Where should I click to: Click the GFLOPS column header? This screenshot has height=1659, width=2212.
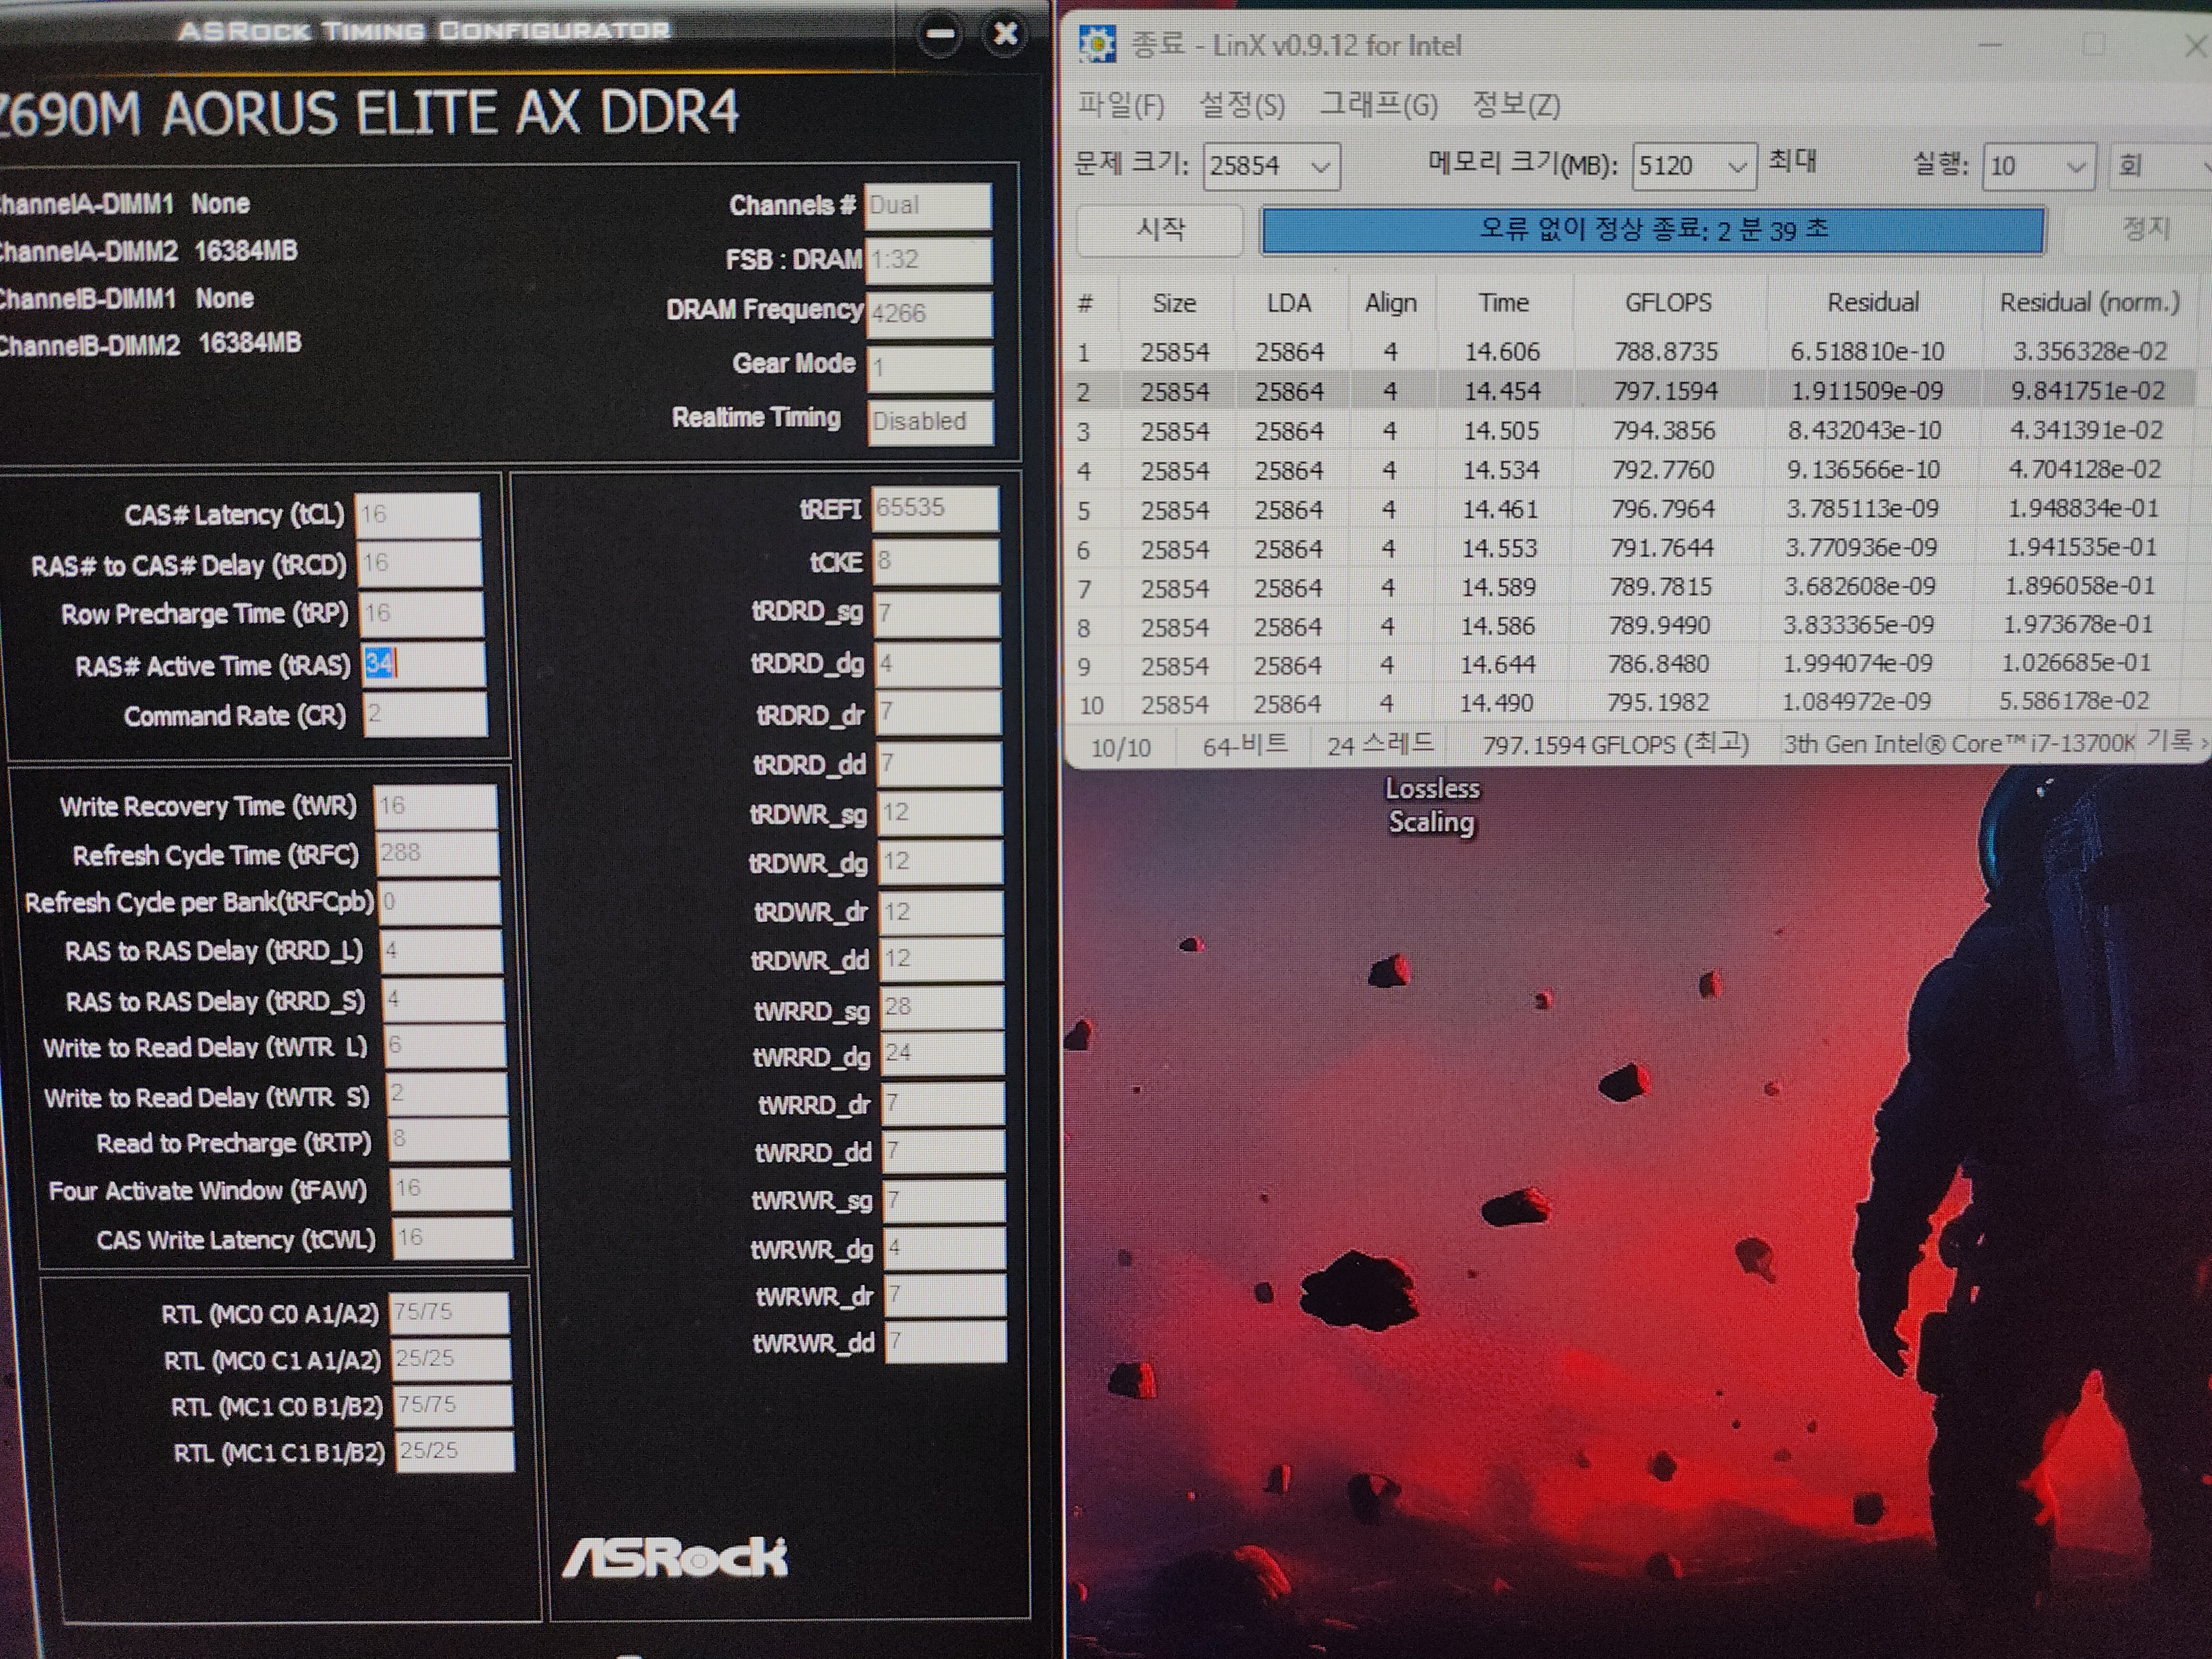click(x=1667, y=302)
